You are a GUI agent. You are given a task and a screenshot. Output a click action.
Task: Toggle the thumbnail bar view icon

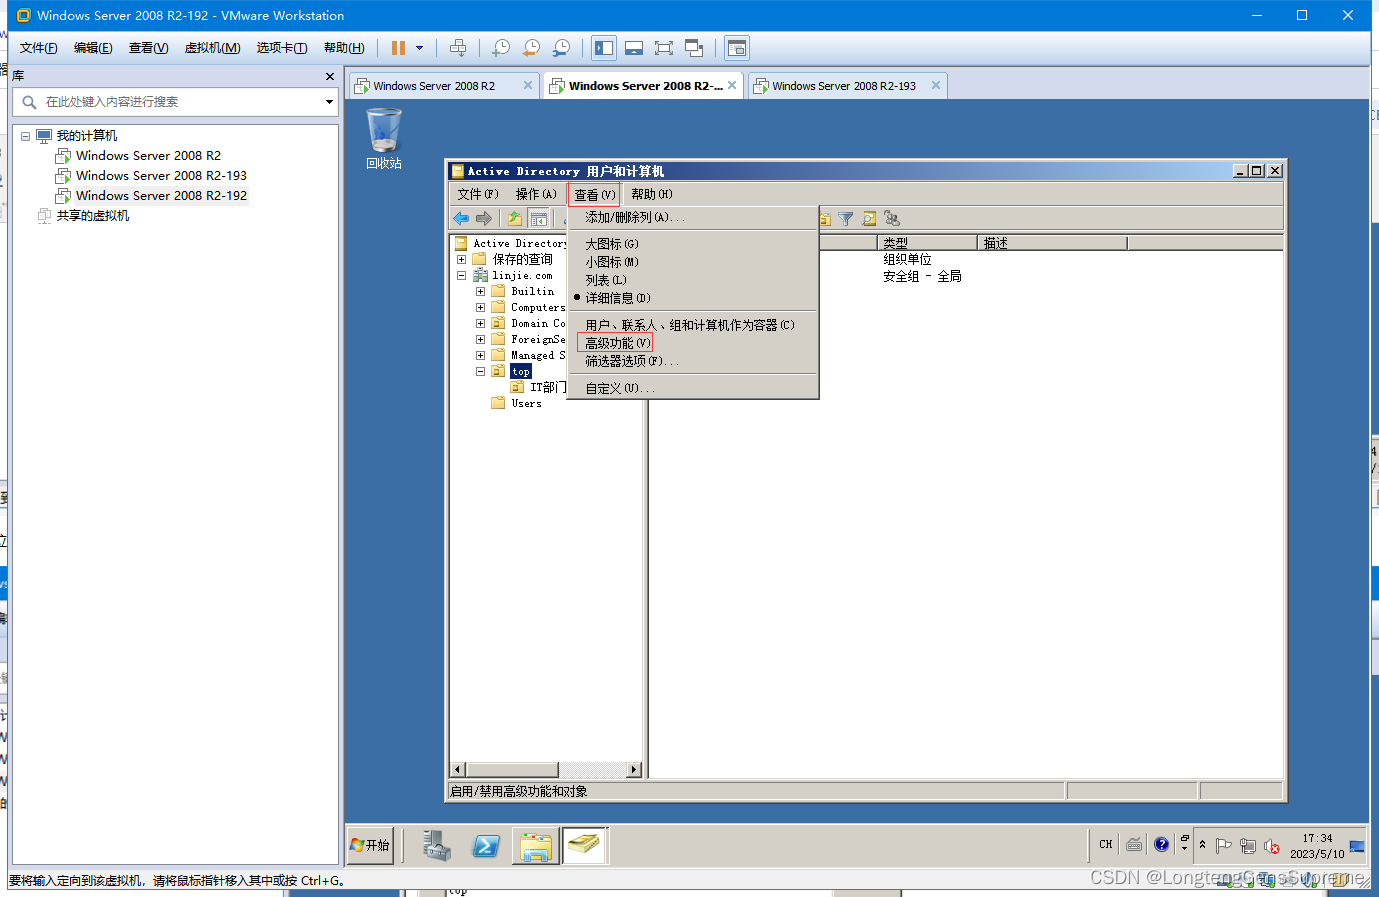(634, 48)
